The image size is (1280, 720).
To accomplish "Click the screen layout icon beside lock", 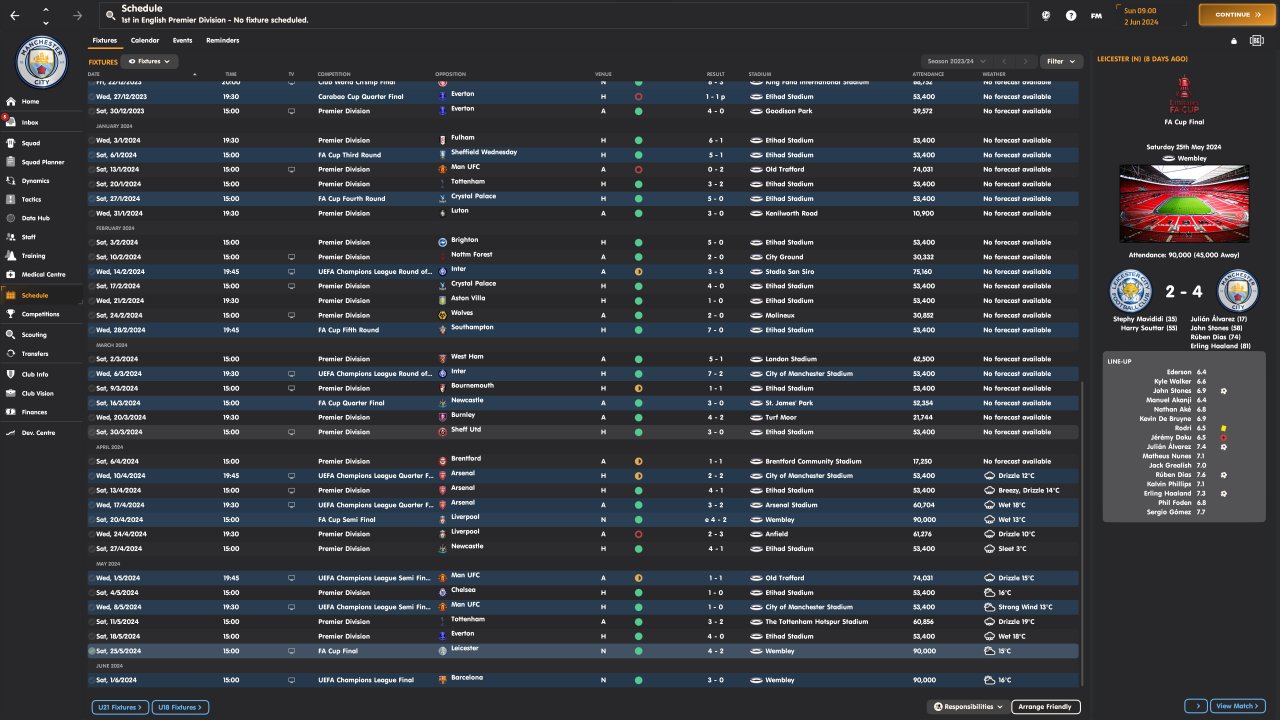I will click(x=1257, y=41).
